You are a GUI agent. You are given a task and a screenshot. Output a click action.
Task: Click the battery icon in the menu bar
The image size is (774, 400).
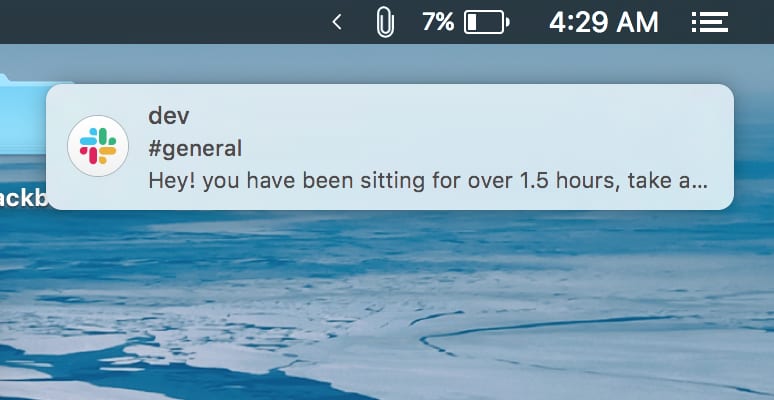tap(487, 22)
